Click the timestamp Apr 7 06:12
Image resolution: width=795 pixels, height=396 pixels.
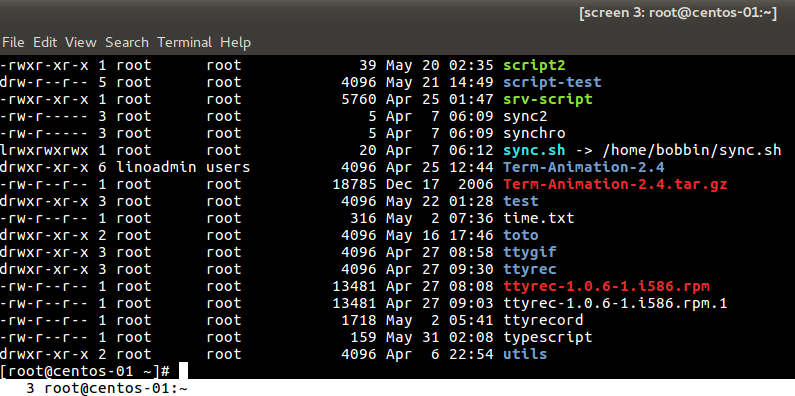coord(439,150)
